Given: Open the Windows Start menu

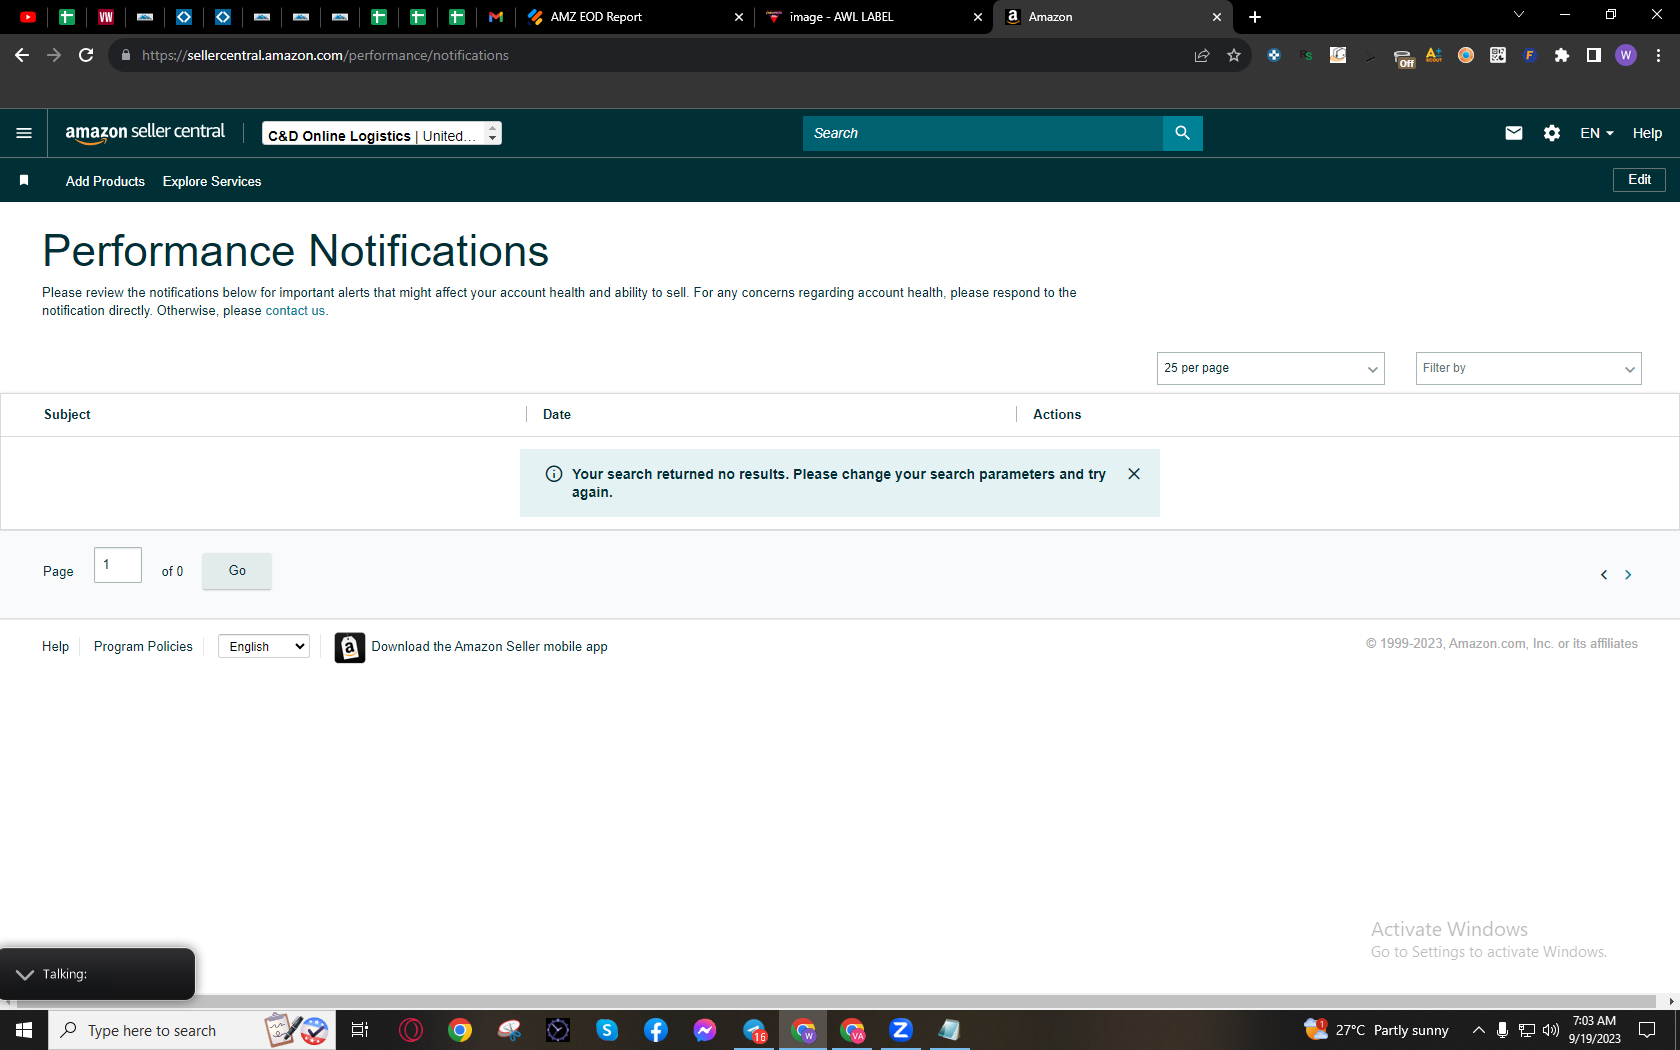Looking at the screenshot, I should click(x=24, y=1030).
